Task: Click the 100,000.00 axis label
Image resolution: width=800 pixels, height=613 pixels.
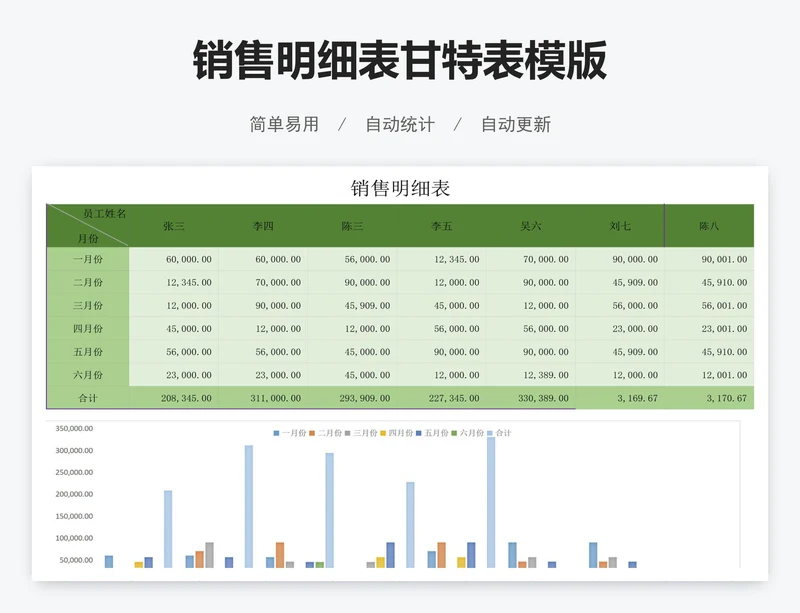Action: tap(74, 538)
